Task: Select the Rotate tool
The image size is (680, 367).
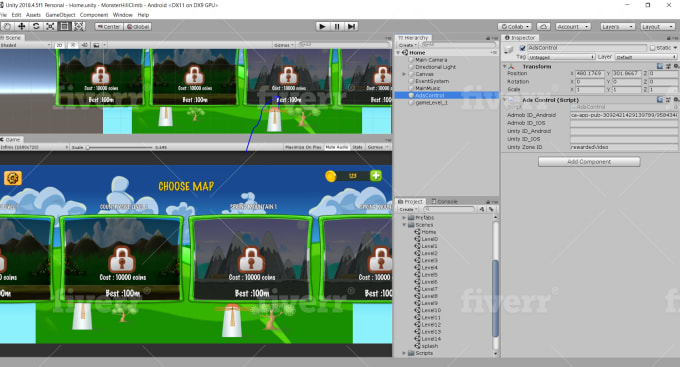Action: [36, 26]
